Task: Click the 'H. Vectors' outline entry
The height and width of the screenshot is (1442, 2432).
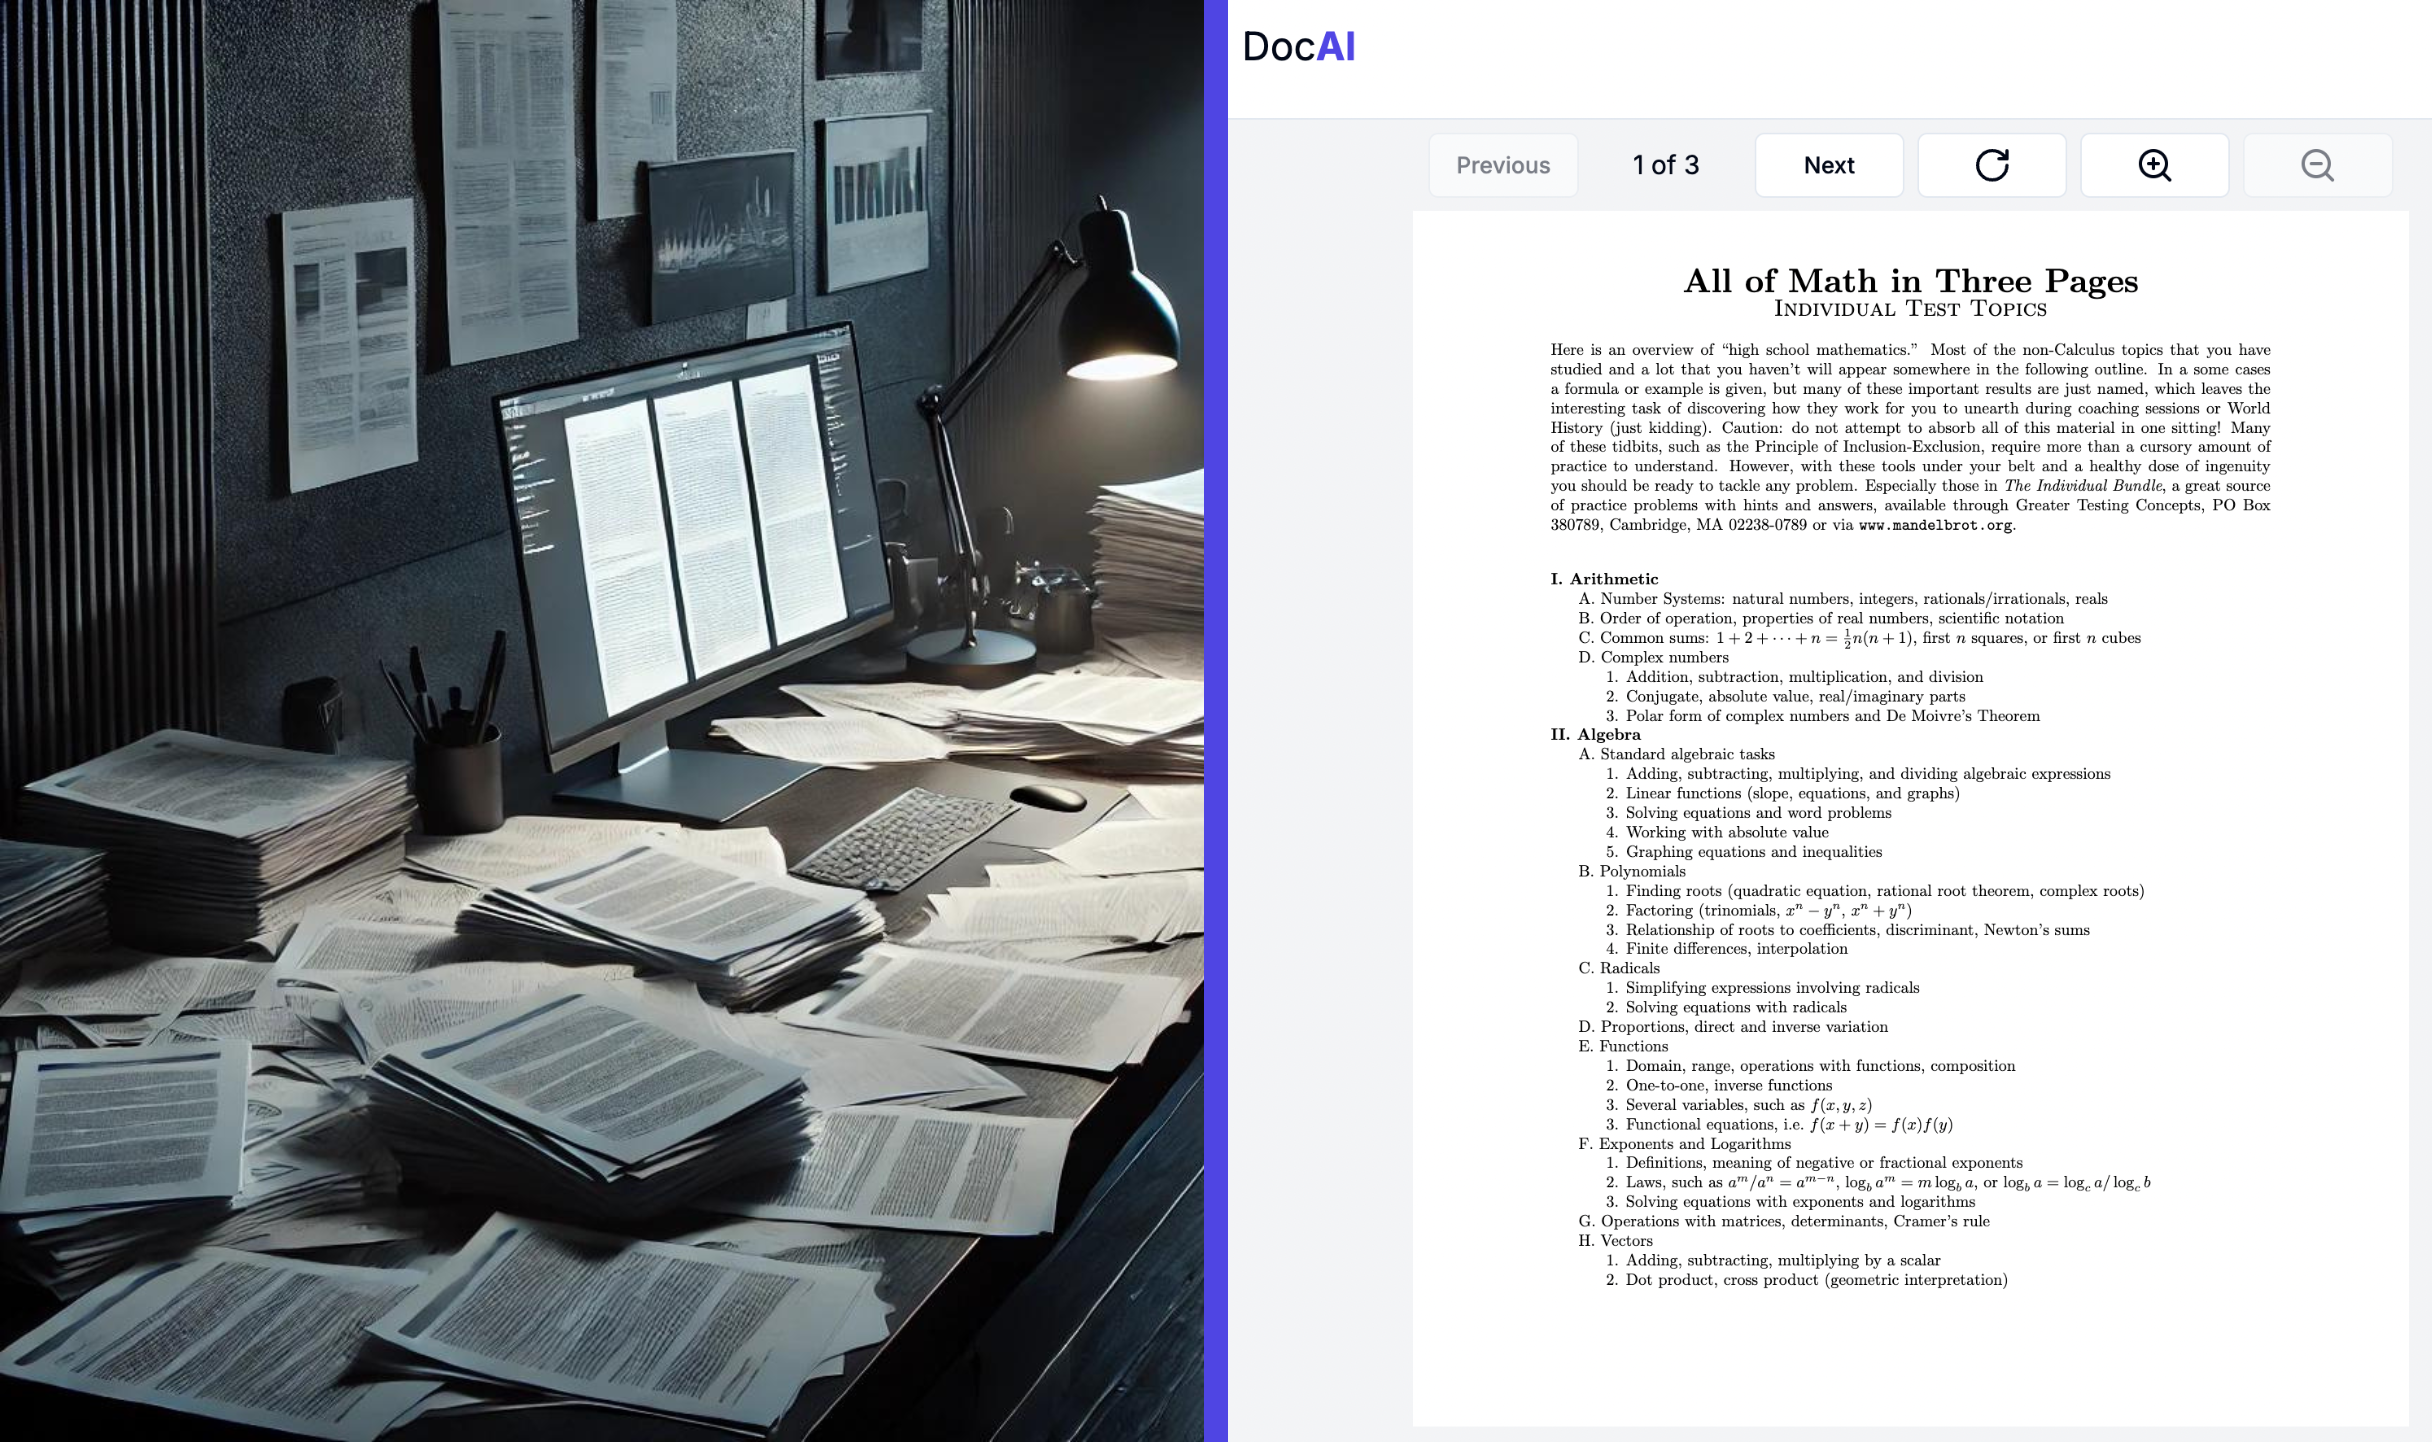Action: click(x=1616, y=1241)
